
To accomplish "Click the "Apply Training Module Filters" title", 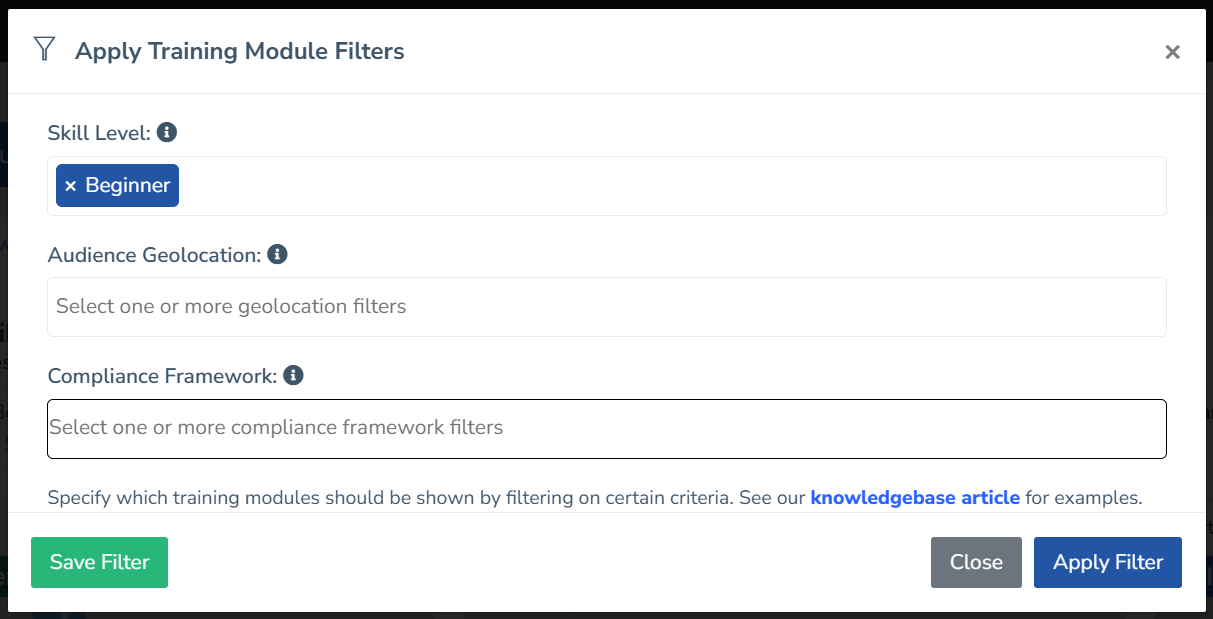I will pos(240,51).
